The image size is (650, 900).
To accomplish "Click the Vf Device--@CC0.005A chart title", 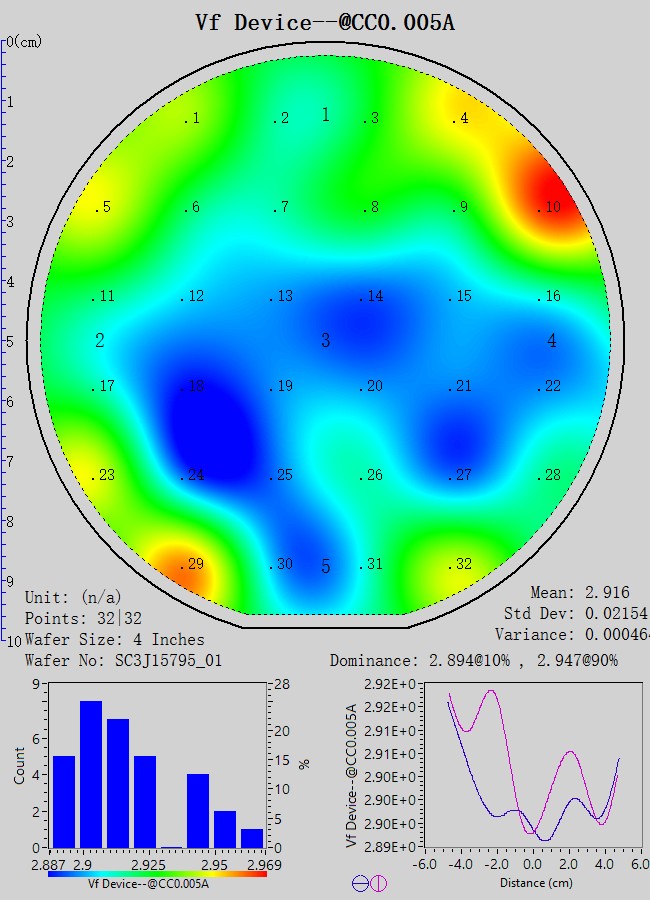I will click(x=325, y=22).
